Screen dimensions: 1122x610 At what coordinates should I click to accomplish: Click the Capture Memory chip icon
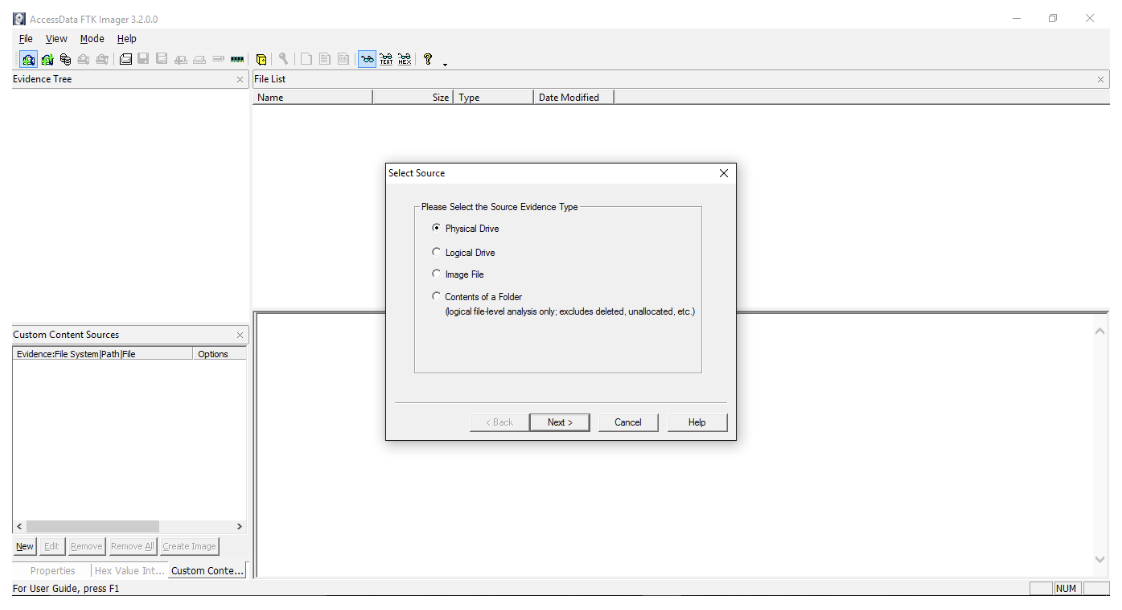[237, 59]
